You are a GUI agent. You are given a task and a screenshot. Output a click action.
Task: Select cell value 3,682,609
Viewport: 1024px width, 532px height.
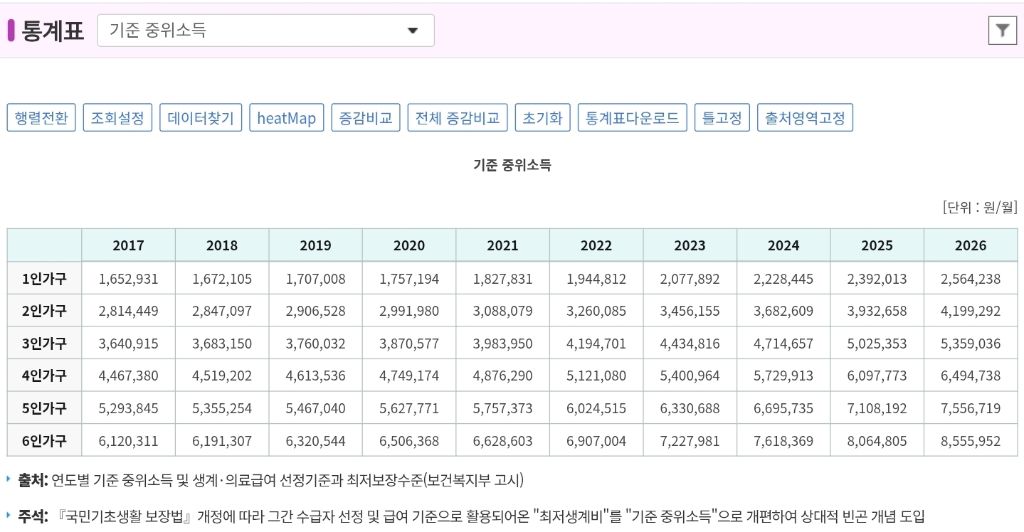[783, 311]
